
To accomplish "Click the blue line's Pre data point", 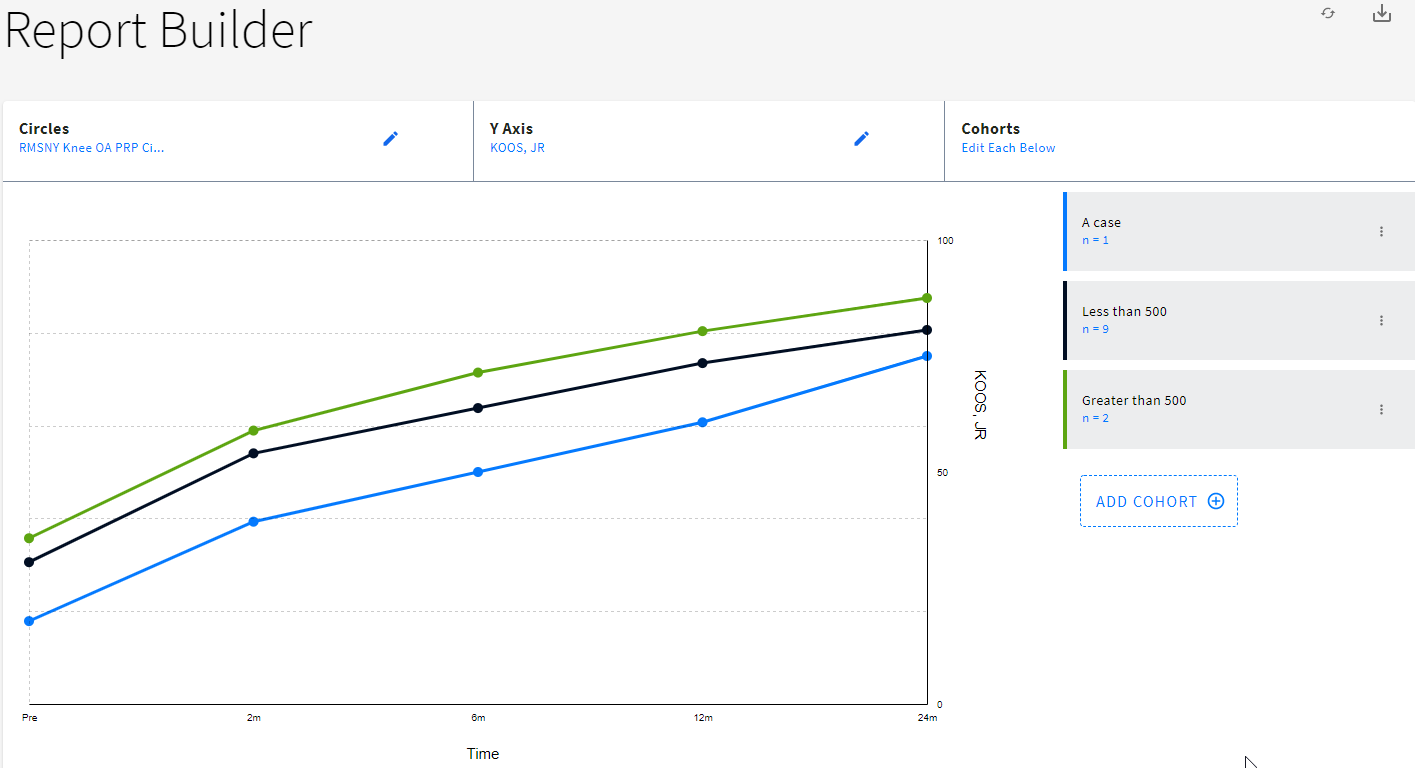I will (29, 621).
